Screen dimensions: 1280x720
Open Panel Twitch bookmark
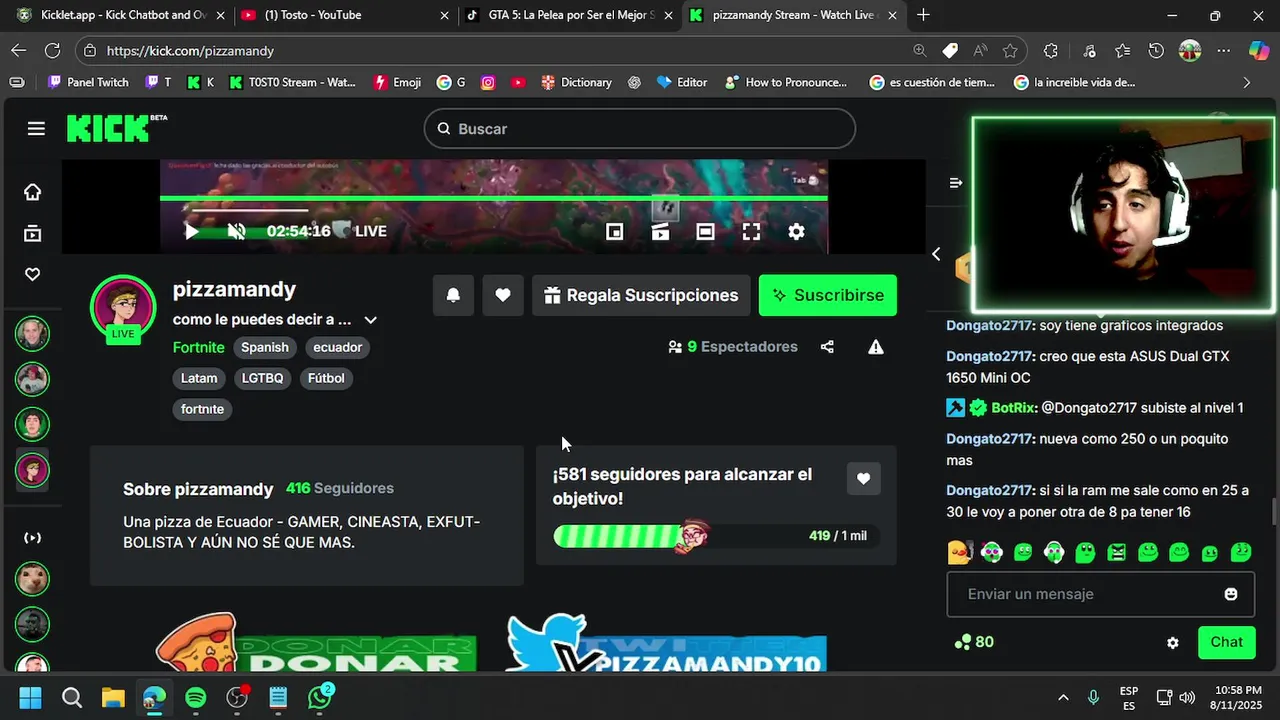[88, 82]
